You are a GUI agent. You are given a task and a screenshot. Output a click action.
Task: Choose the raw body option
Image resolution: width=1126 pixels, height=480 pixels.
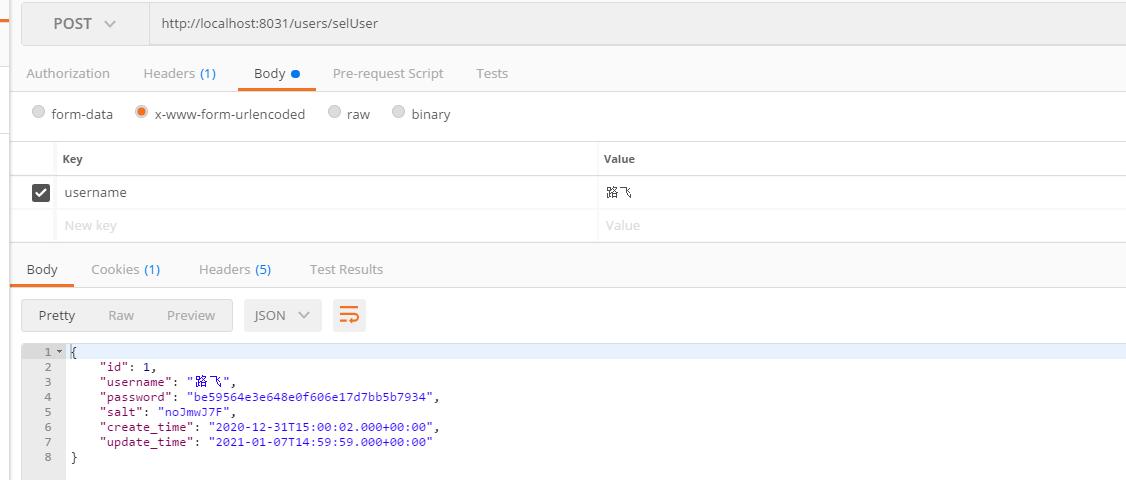(335, 113)
